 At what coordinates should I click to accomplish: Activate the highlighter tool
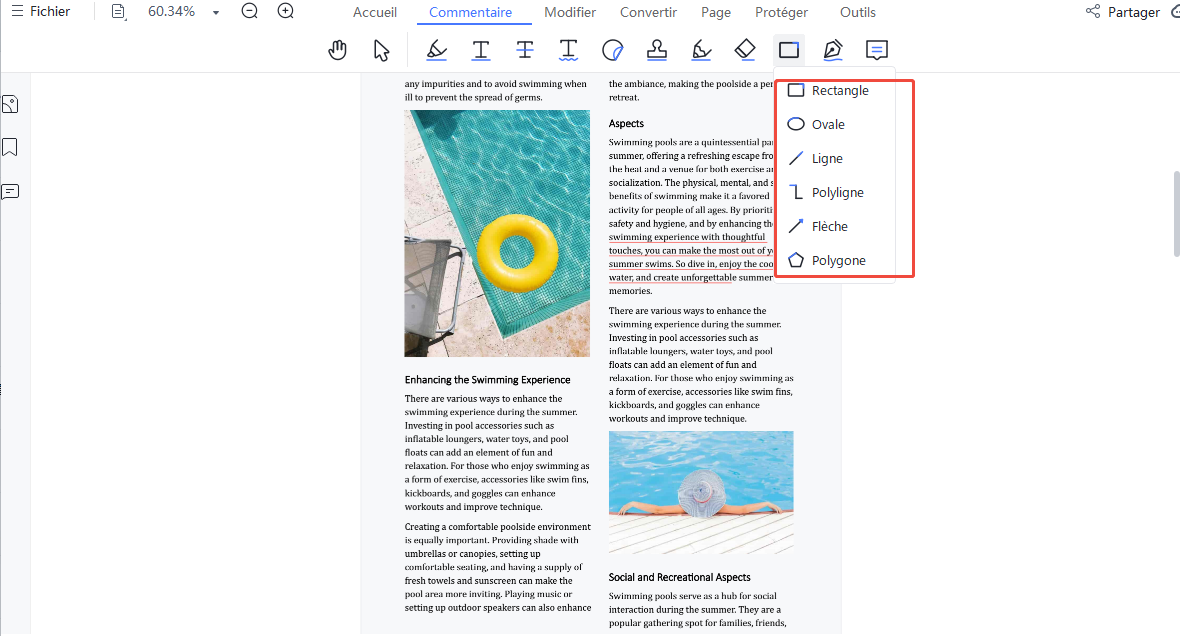(x=436, y=50)
